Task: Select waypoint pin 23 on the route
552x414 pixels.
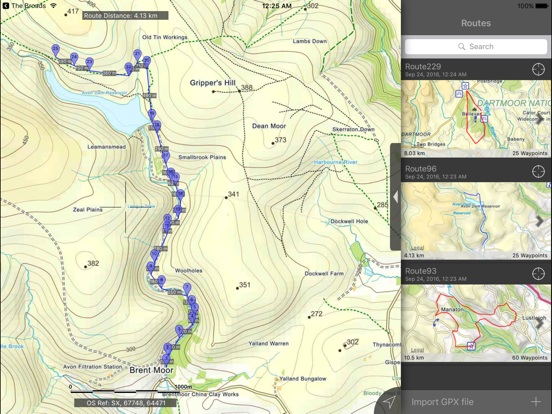Action: (89, 63)
